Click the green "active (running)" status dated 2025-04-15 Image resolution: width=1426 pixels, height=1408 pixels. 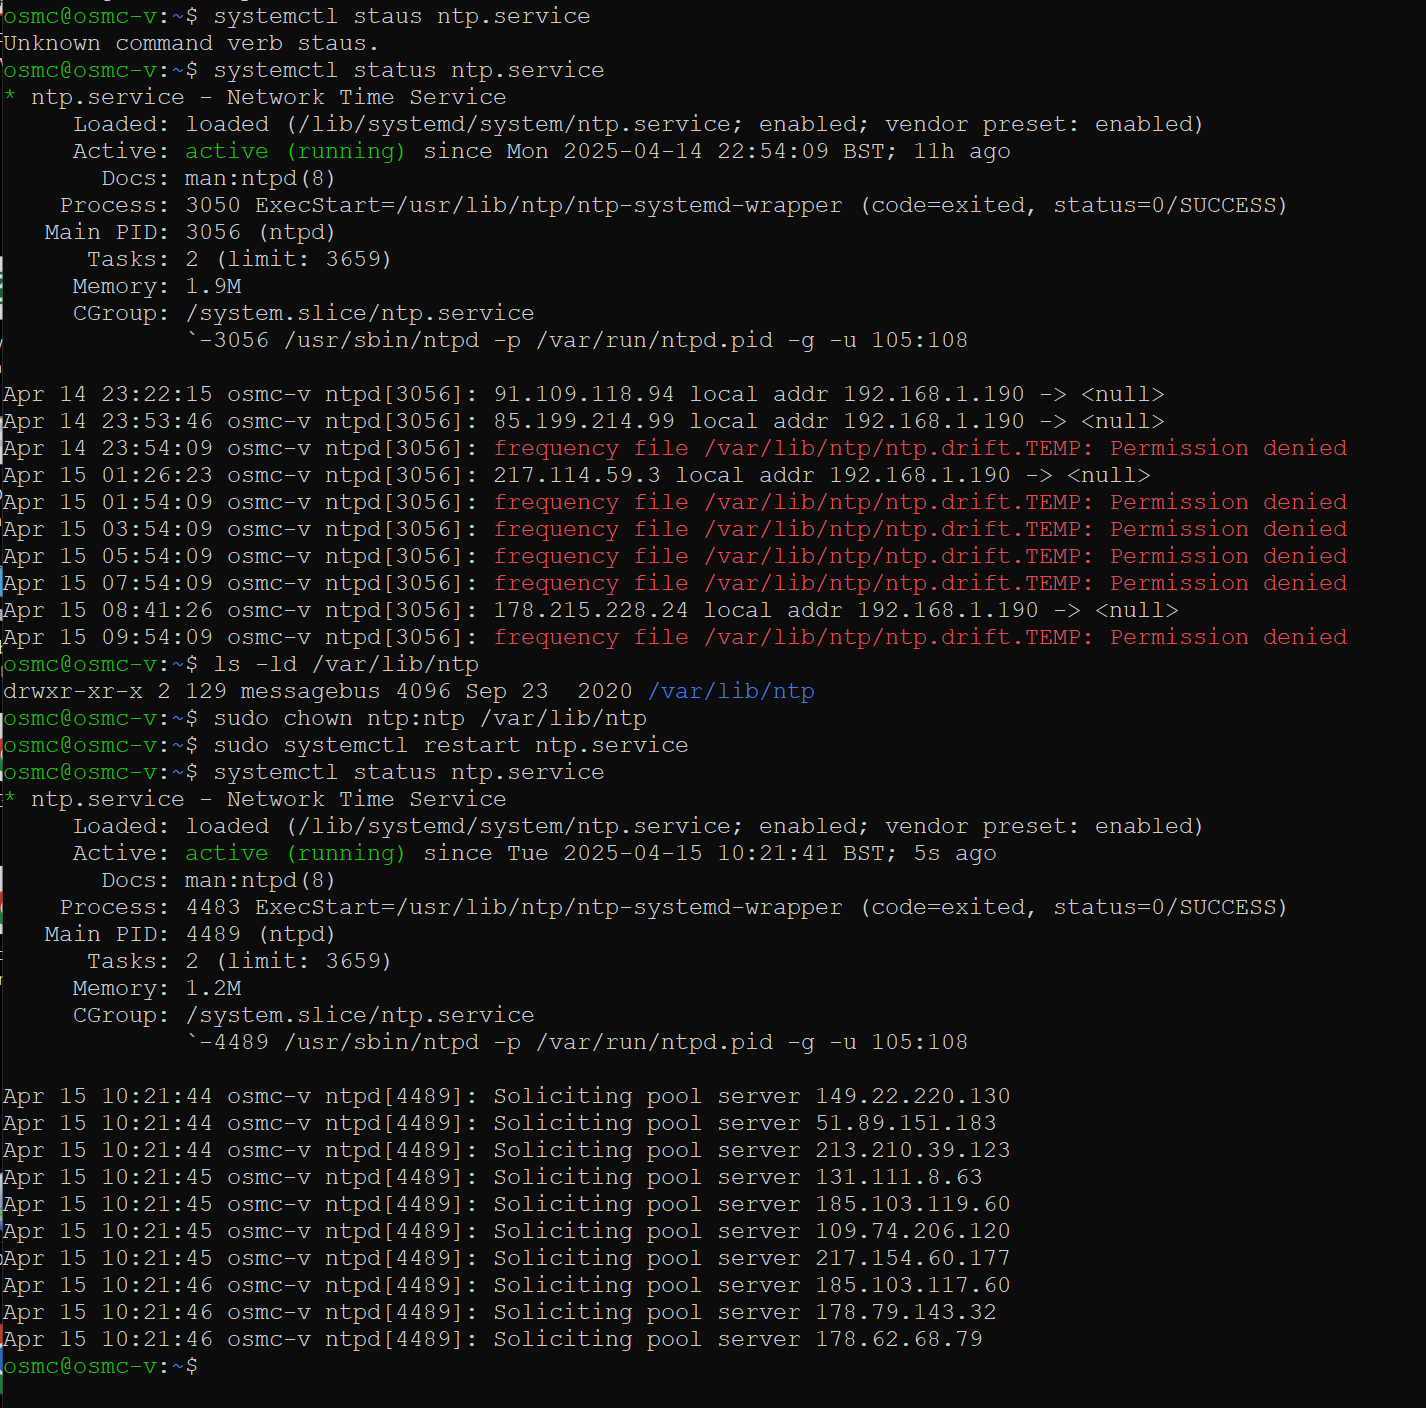pos(295,853)
